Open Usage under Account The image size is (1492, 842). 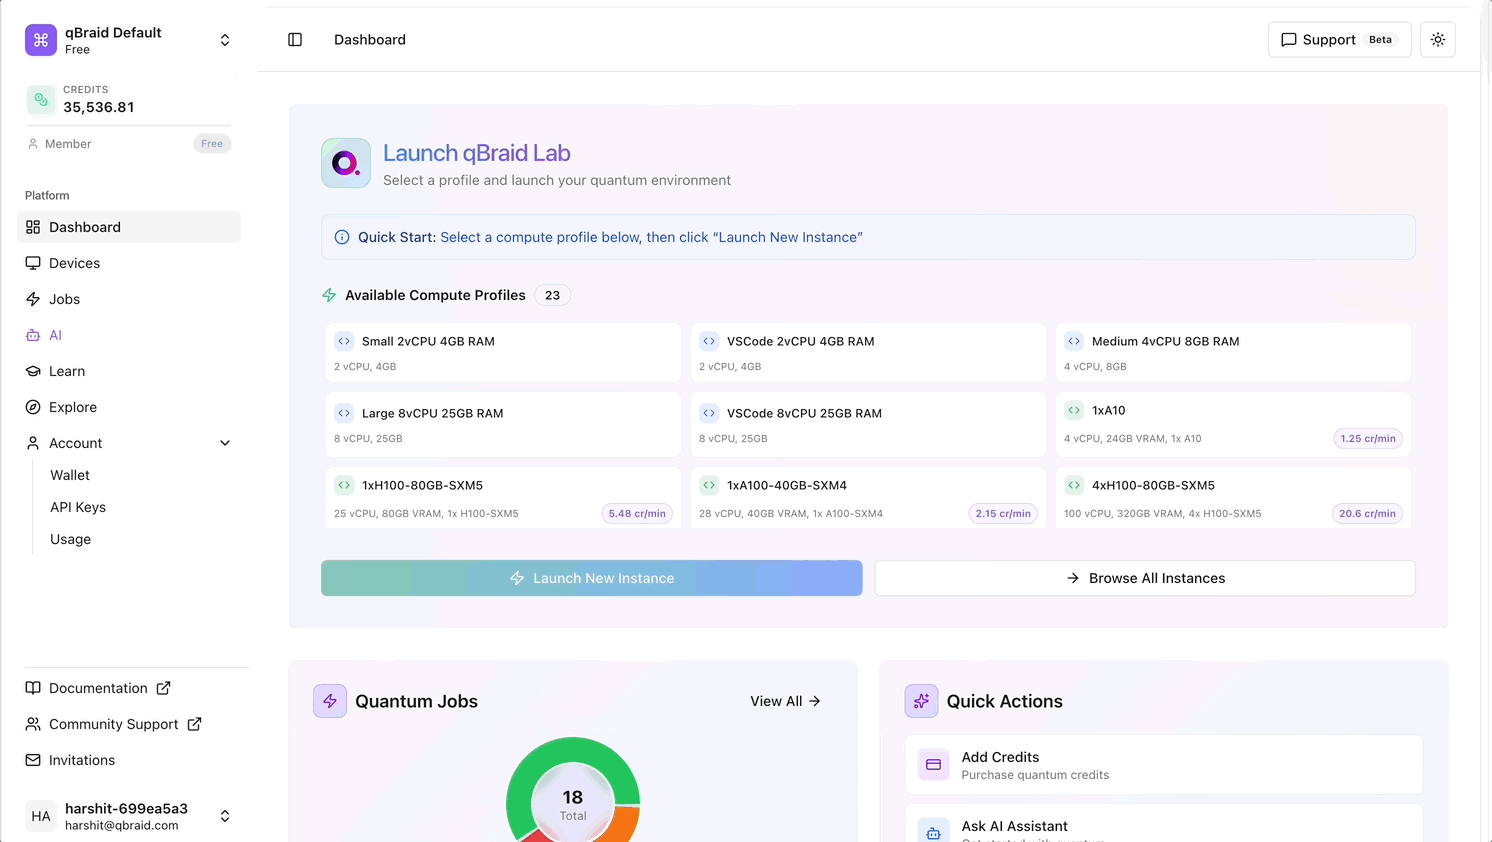pos(70,539)
